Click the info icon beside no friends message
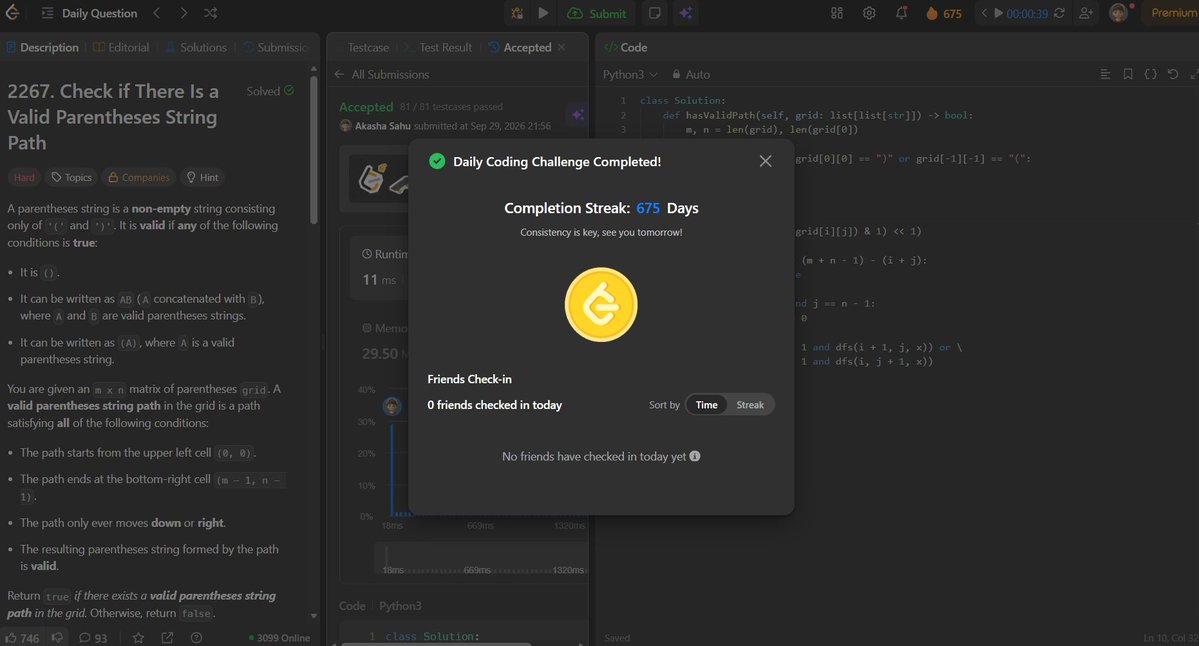The width and height of the screenshot is (1199, 646). 695,456
